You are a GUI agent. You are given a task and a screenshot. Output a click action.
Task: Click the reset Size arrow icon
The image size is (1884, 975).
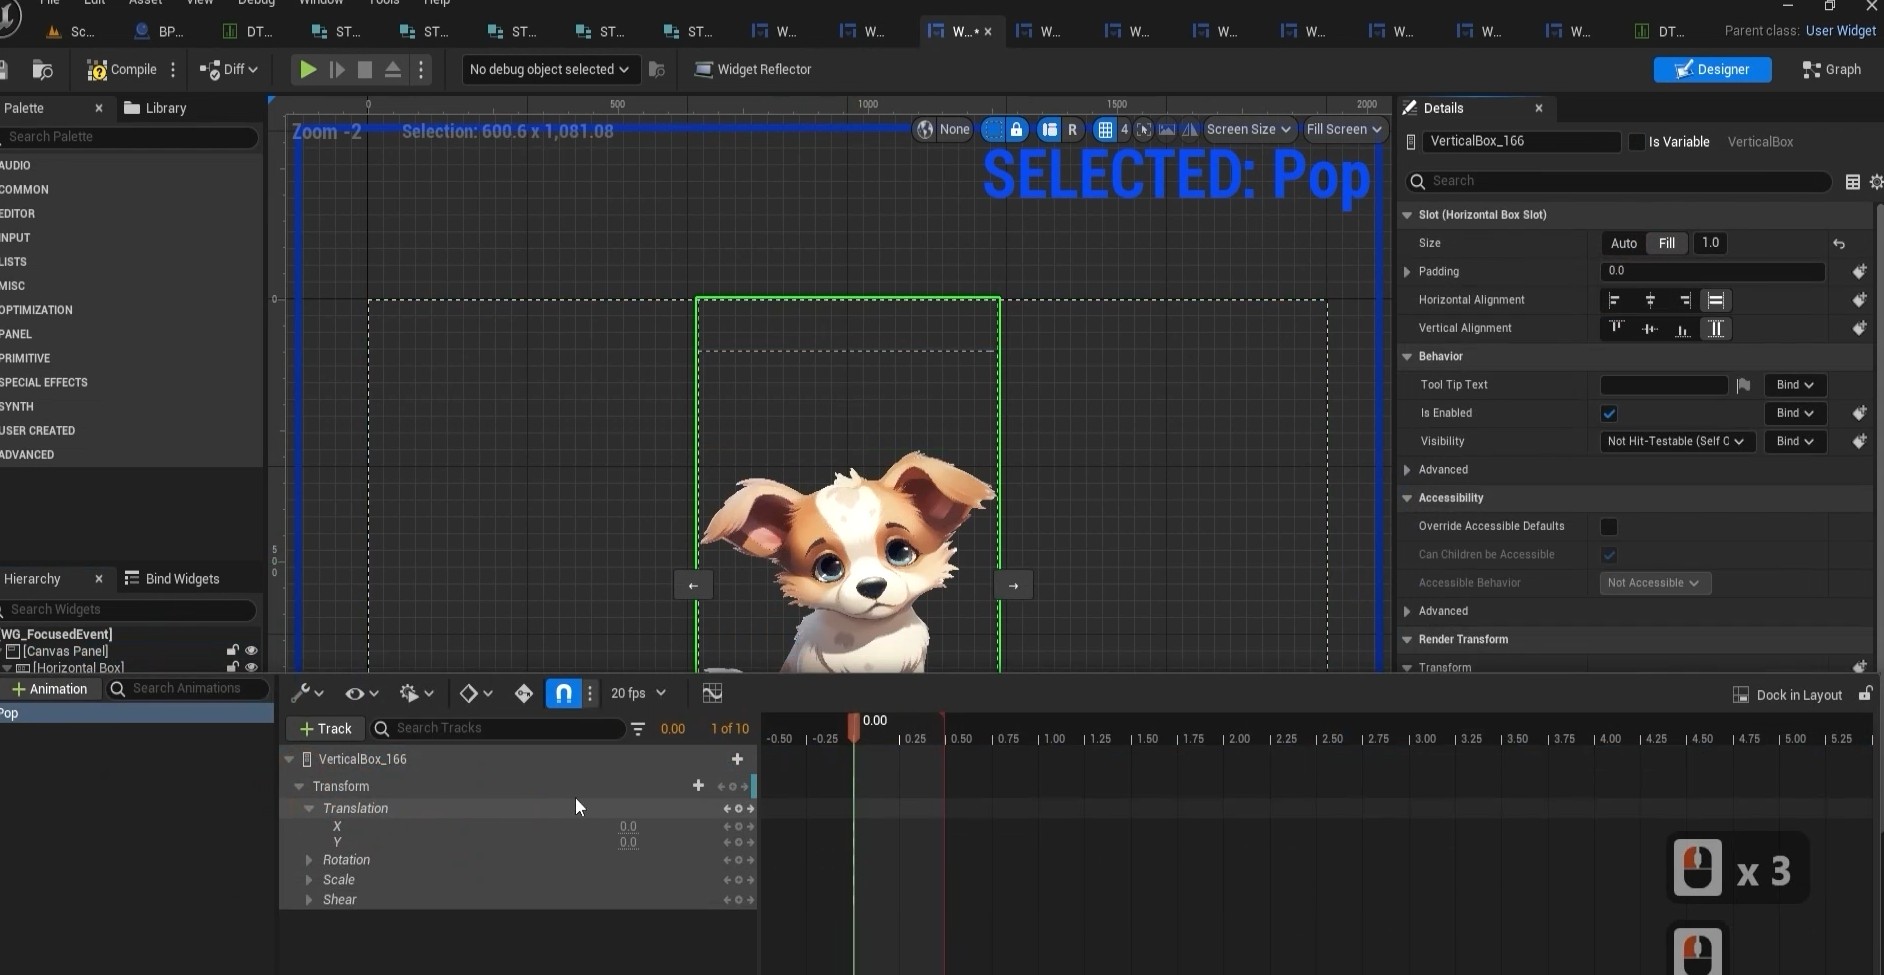tap(1838, 243)
